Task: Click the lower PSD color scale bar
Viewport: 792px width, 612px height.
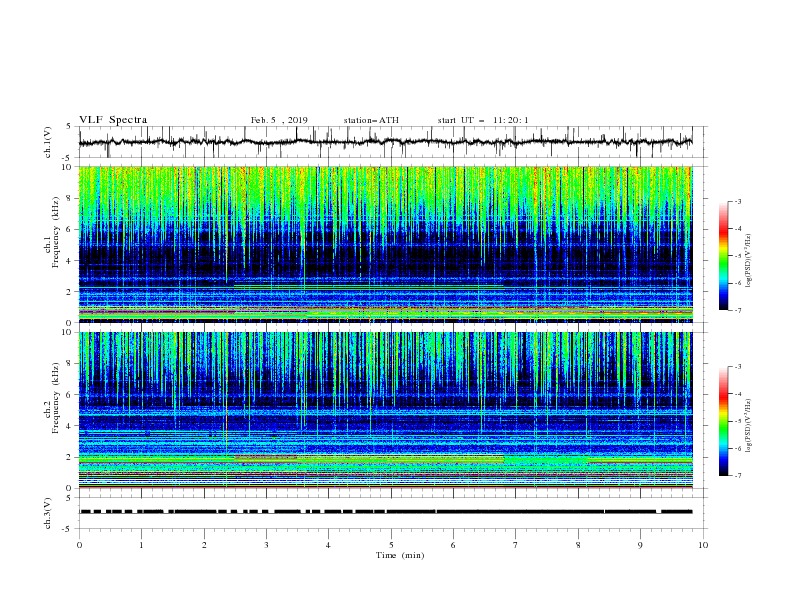Action: coord(723,421)
